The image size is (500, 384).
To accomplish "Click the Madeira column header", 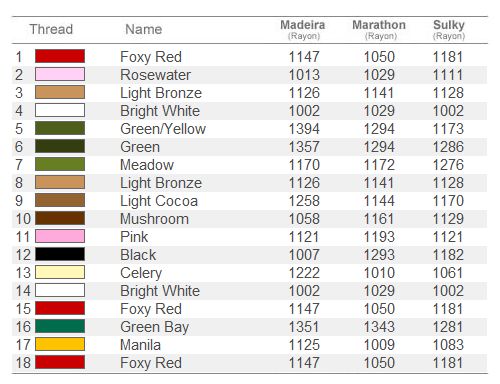I will [303, 29].
